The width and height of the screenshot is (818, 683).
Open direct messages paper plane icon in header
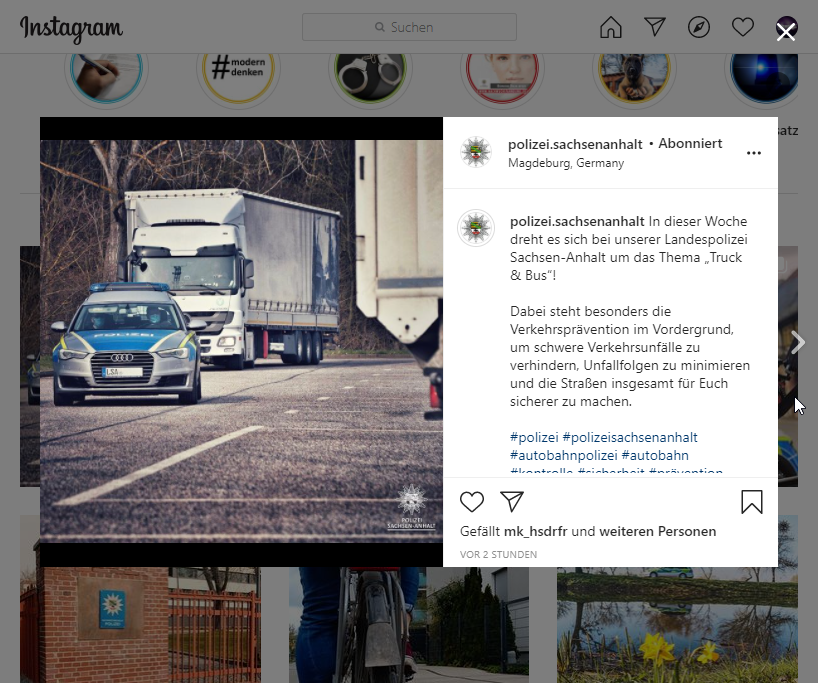point(655,28)
